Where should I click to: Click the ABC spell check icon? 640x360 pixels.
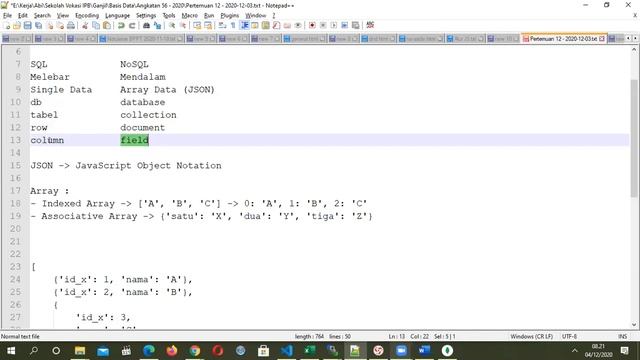(370, 25)
